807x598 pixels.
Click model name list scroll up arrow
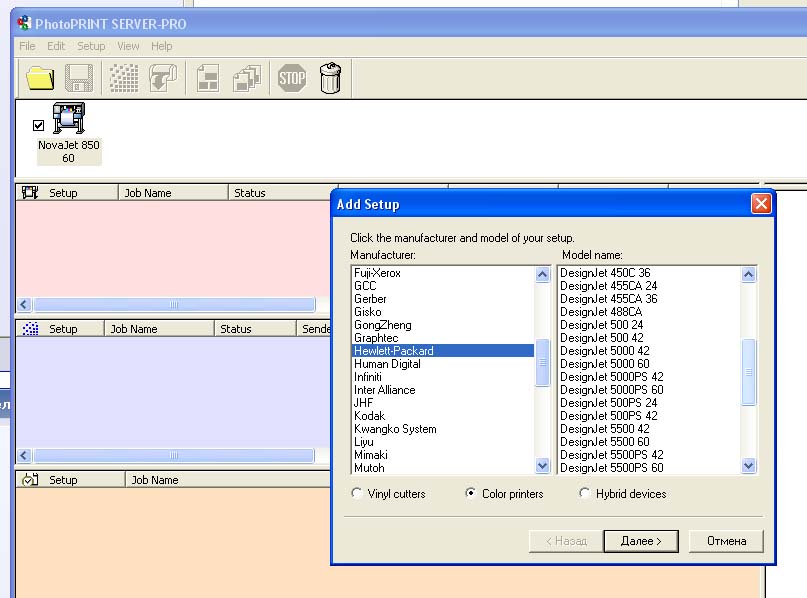point(749,274)
